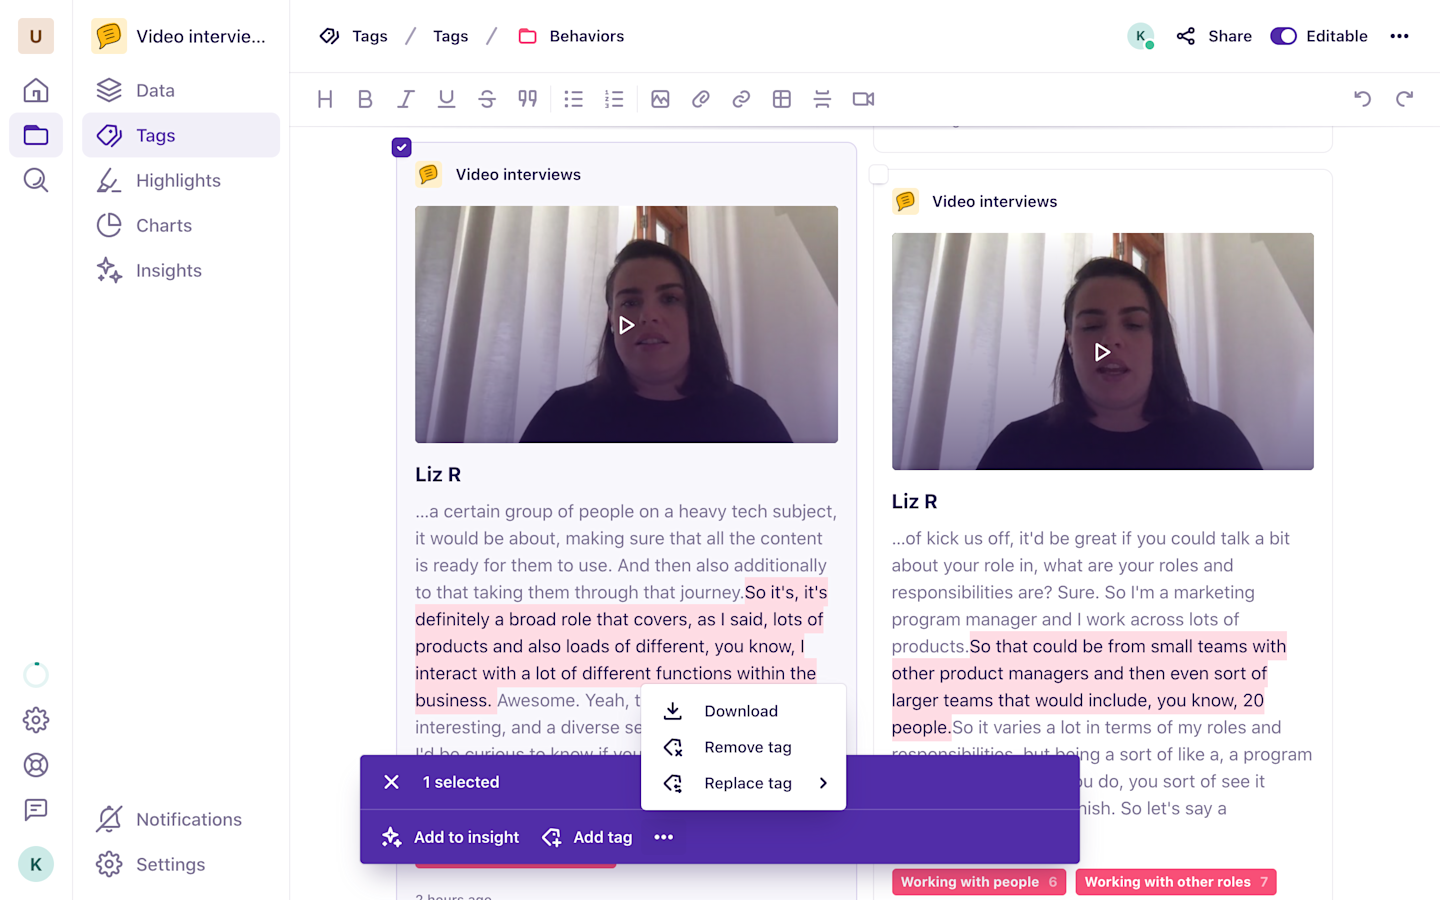Click the U workspace avatar
The width and height of the screenshot is (1440, 900).
(36, 36)
